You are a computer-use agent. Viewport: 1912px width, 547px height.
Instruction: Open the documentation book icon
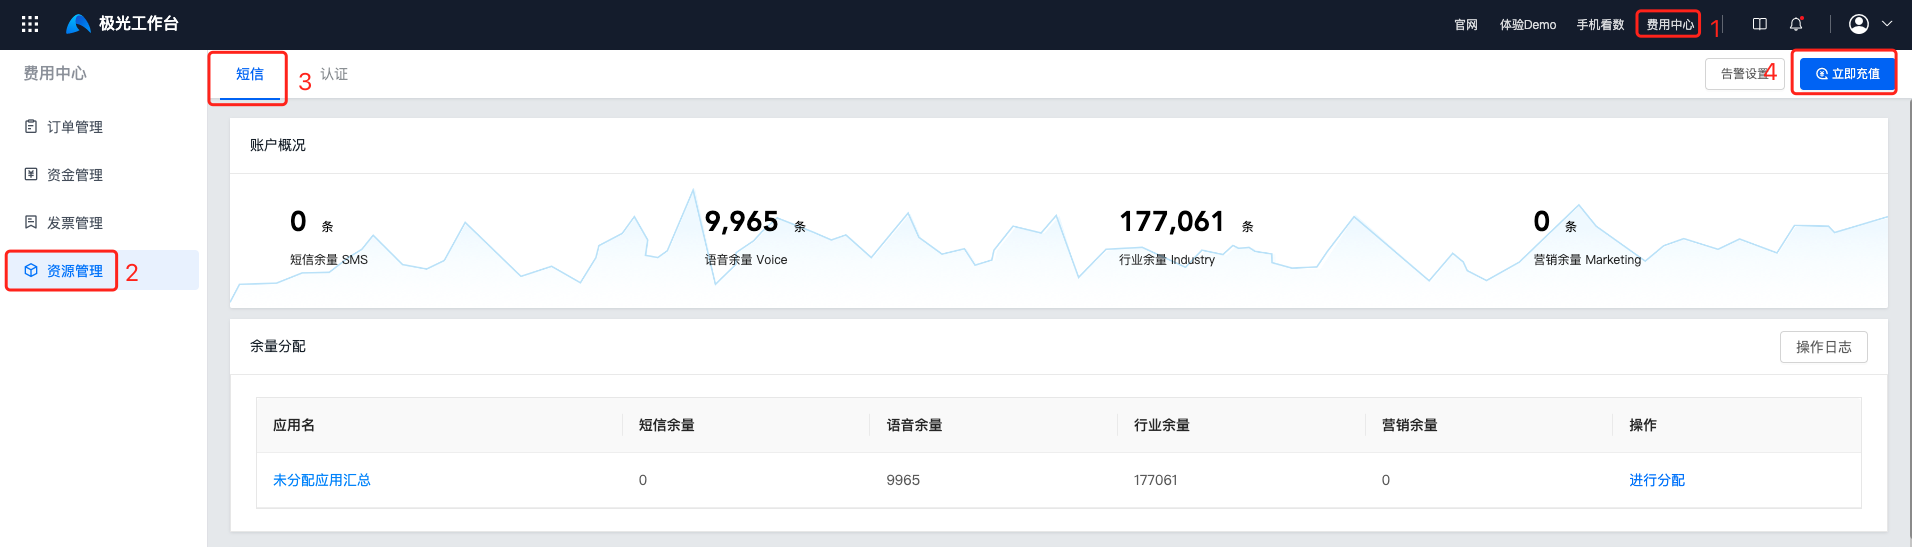pyautogui.click(x=1760, y=24)
